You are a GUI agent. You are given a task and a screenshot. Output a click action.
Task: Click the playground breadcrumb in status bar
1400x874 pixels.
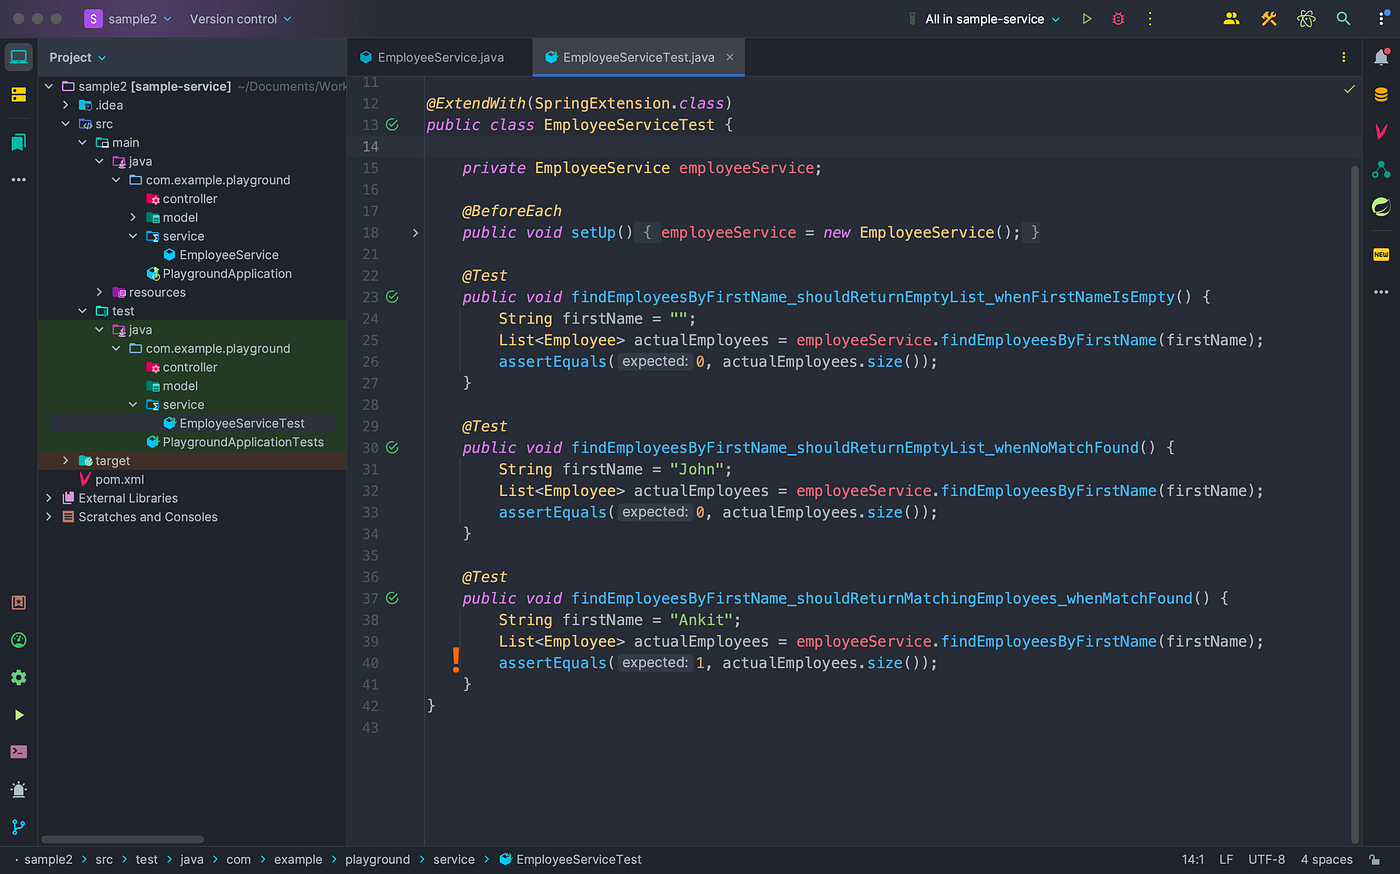pyautogui.click(x=378, y=859)
